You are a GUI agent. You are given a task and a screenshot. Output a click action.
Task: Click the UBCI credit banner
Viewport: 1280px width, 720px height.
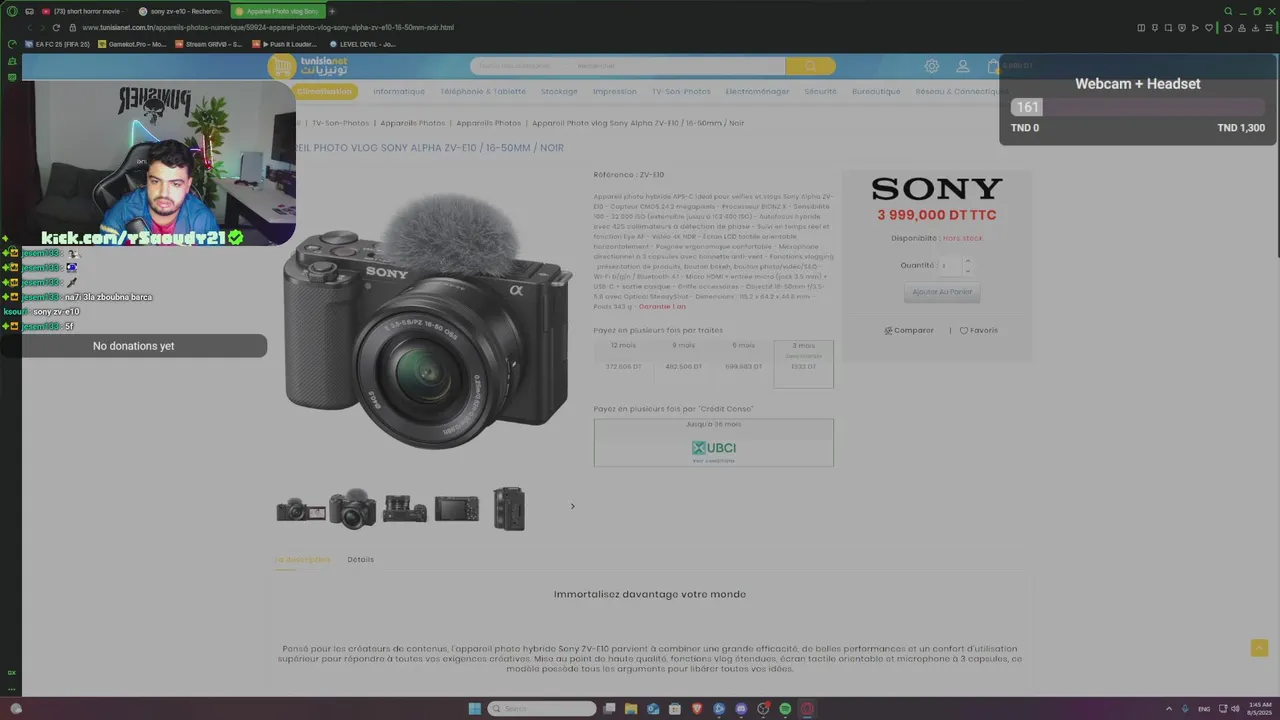[713, 442]
